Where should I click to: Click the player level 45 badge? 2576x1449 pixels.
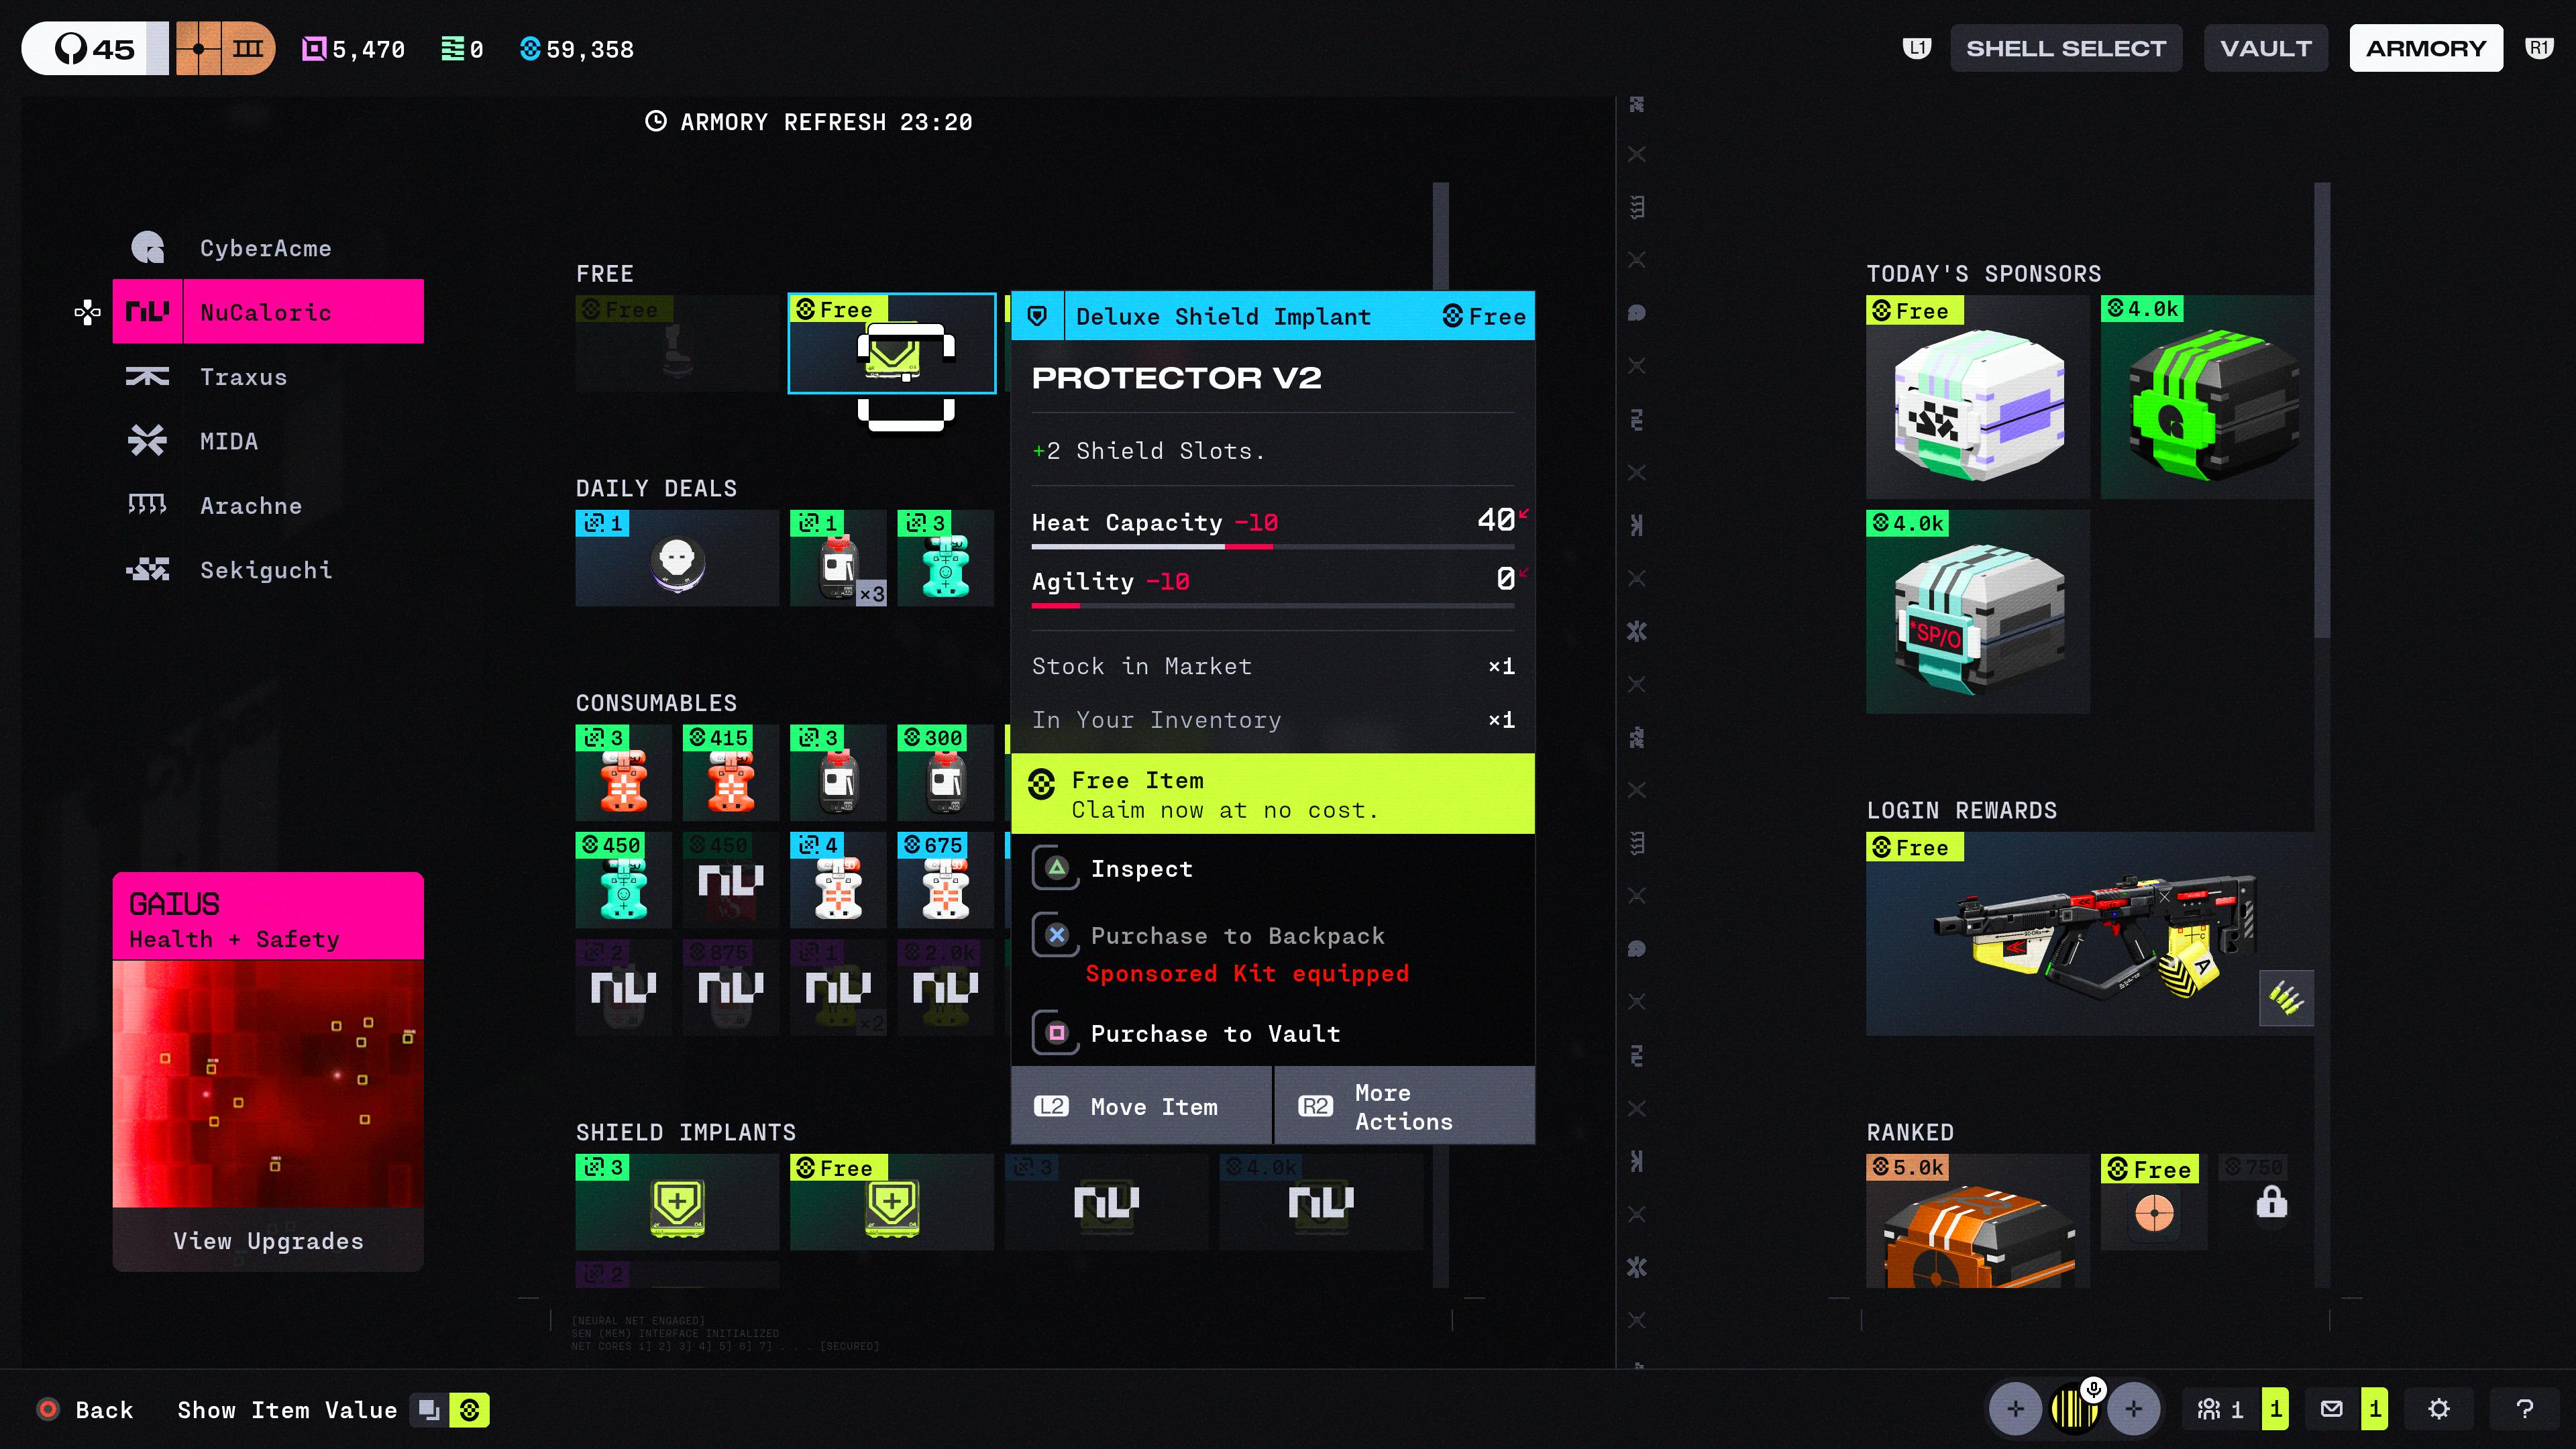point(94,48)
